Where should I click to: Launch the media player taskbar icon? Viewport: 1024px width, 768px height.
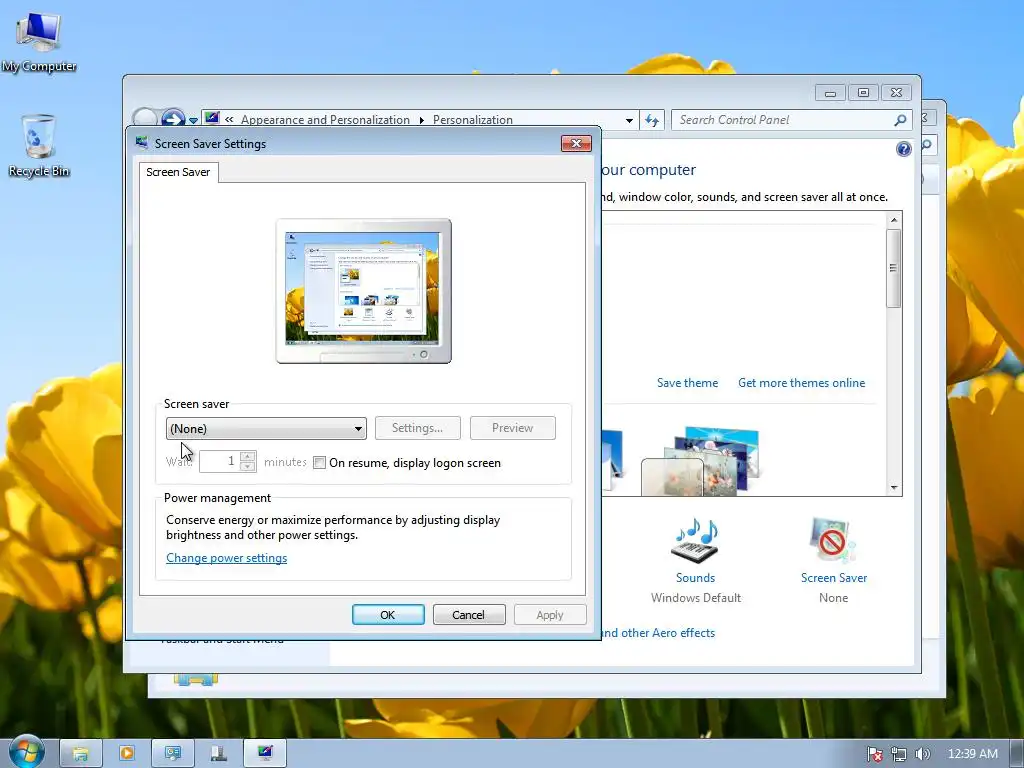pyautogui.click(x=127, y=754)
